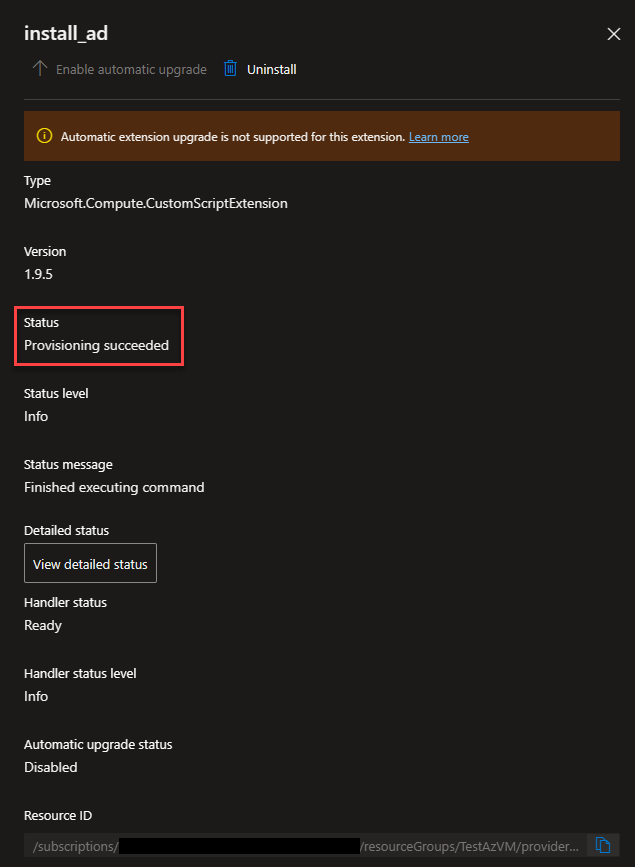Select the Microsoft.Compute.CustomScriptExtension type text
This screenshot has width=635, height=867.
(155, 203)
